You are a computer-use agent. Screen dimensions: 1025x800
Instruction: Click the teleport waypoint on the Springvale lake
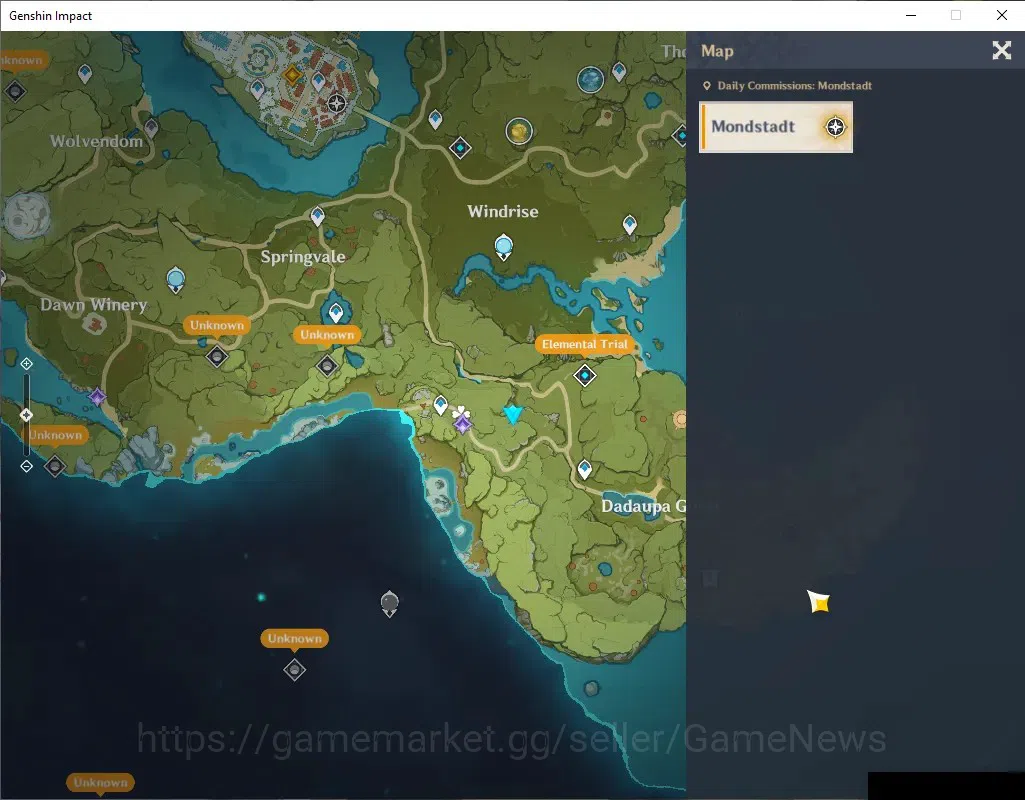(x=336, y=313)
